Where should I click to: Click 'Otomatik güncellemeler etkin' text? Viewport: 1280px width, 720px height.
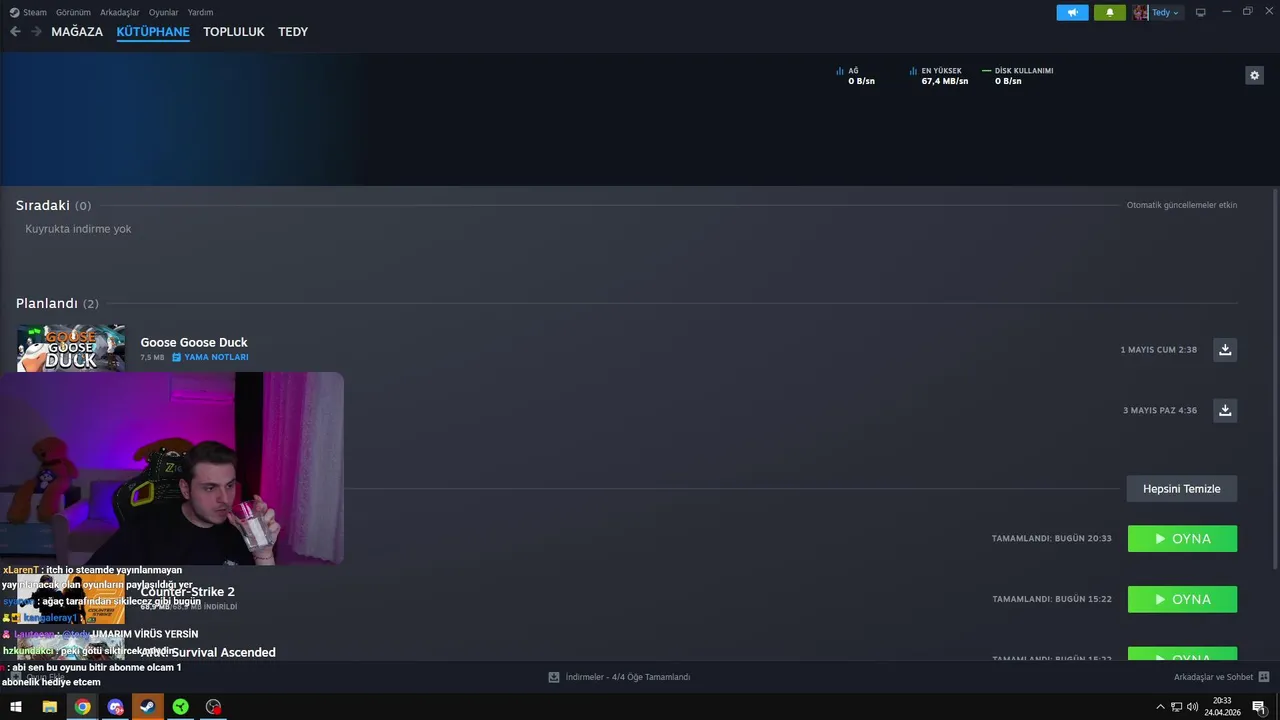coord(1182,205)
